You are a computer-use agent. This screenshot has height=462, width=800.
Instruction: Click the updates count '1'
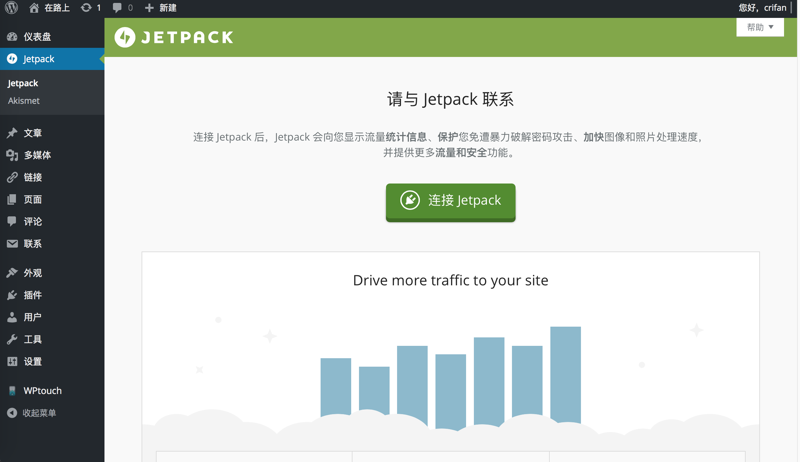coord(98,8)
